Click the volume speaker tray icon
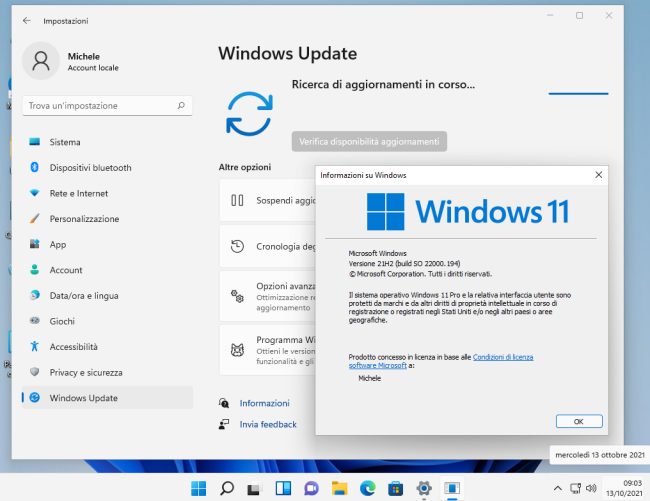 591,488
